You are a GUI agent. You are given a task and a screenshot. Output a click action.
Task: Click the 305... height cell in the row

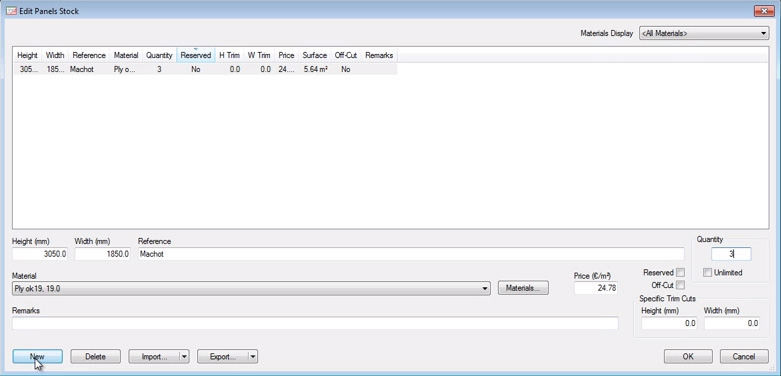(x=27, y=70)
